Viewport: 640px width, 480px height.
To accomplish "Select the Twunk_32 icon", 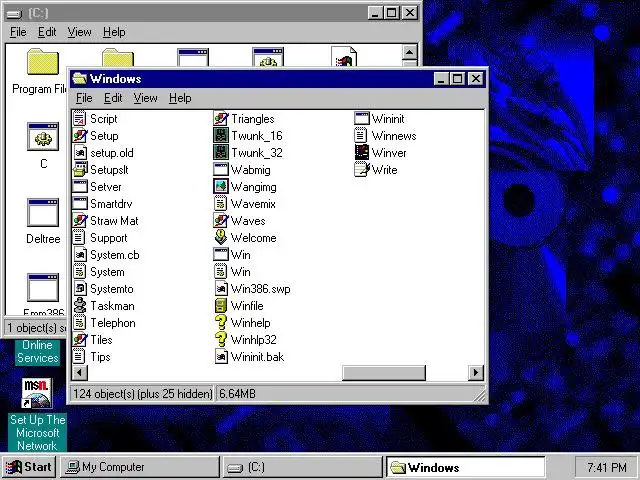I will pyautogui.click(x=221, y=153).
